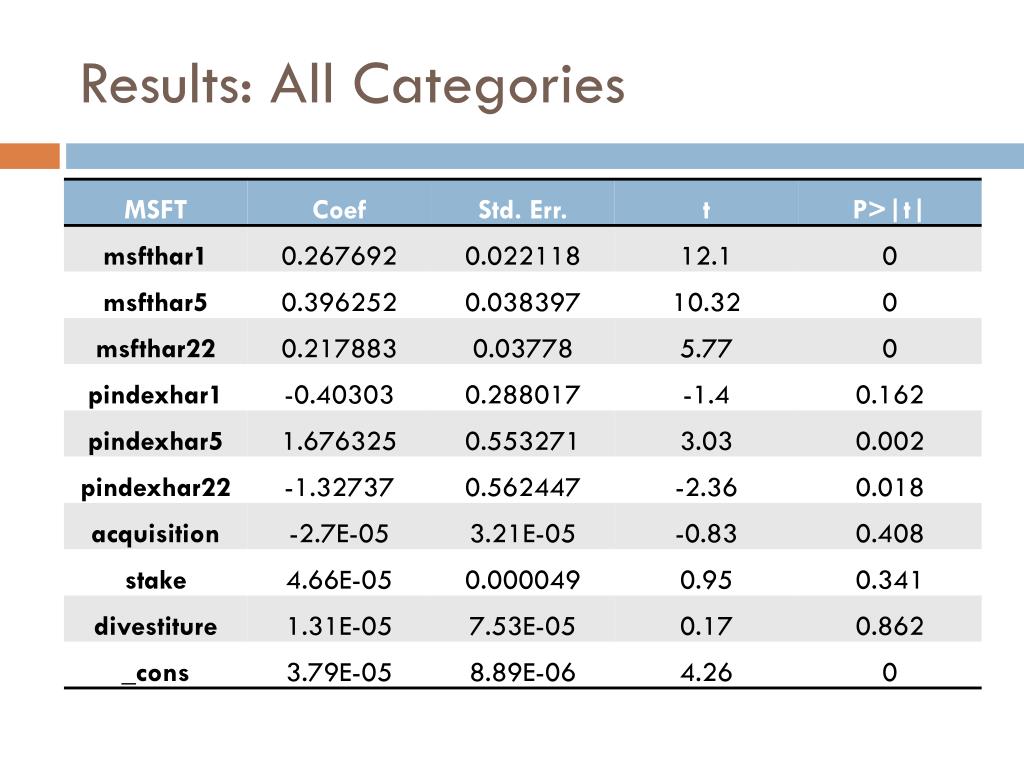
Task: Select pindexhar5 coefficient value 1.676325
Action: (x=339, y=441)
